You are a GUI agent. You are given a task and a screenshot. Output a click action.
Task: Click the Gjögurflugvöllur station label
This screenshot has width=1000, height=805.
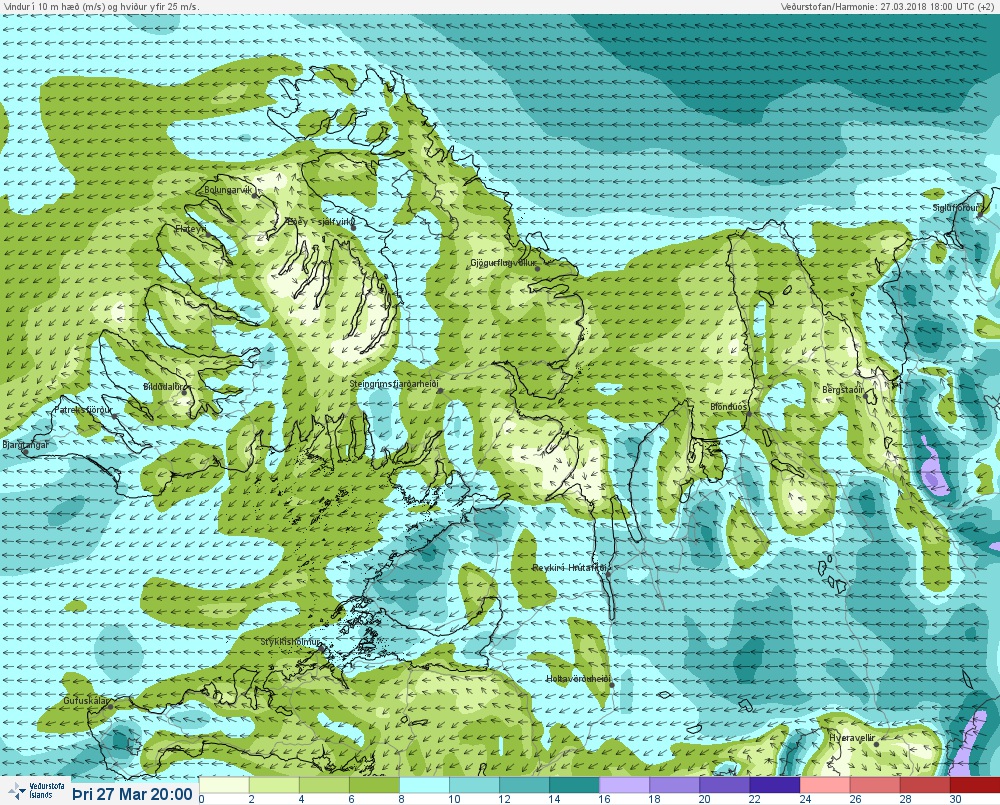pos(503,263)
